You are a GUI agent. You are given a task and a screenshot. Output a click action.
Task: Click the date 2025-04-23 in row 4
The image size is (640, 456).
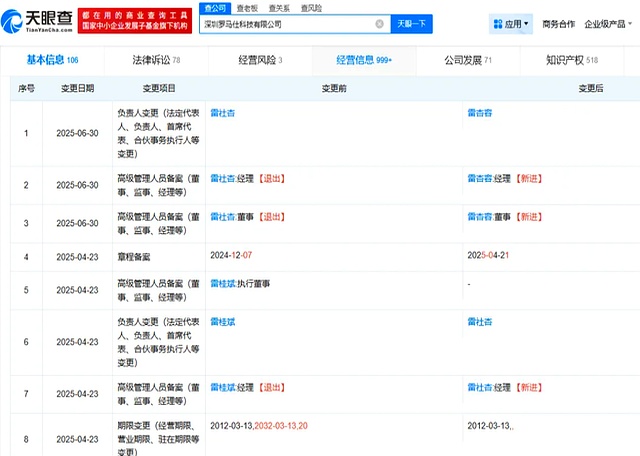click(78, 257)
